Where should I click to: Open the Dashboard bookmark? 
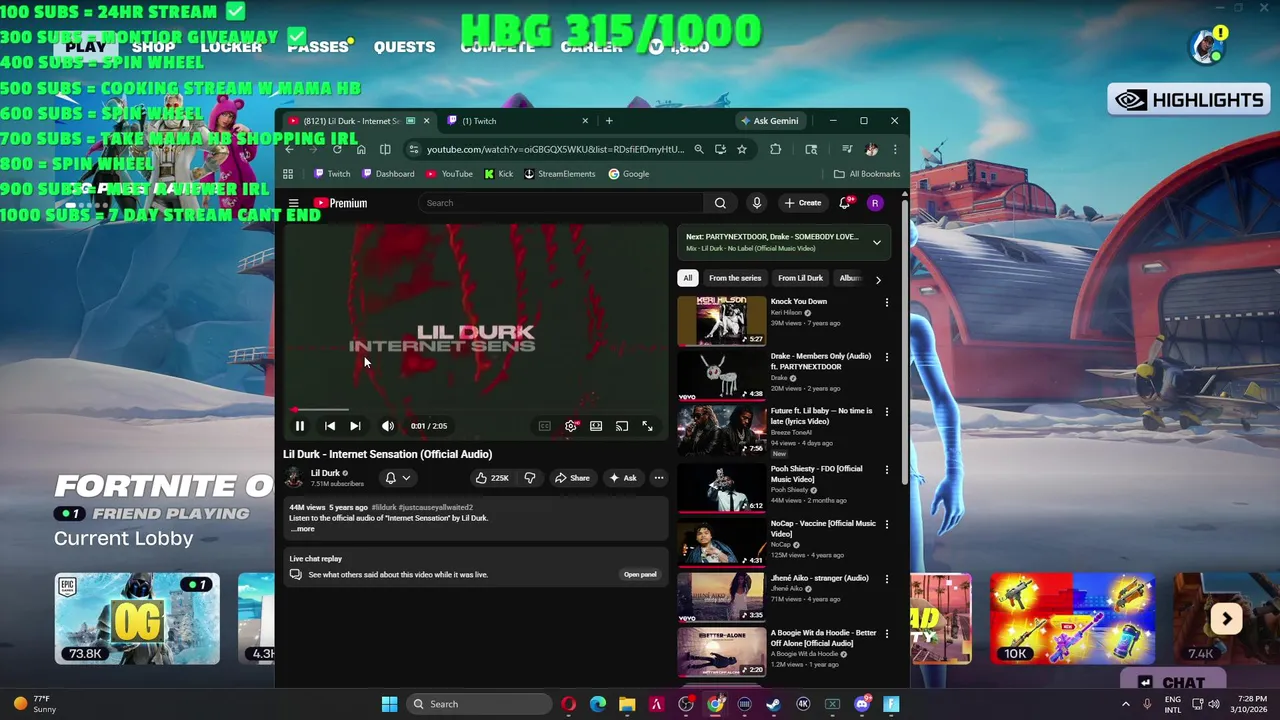388,174
